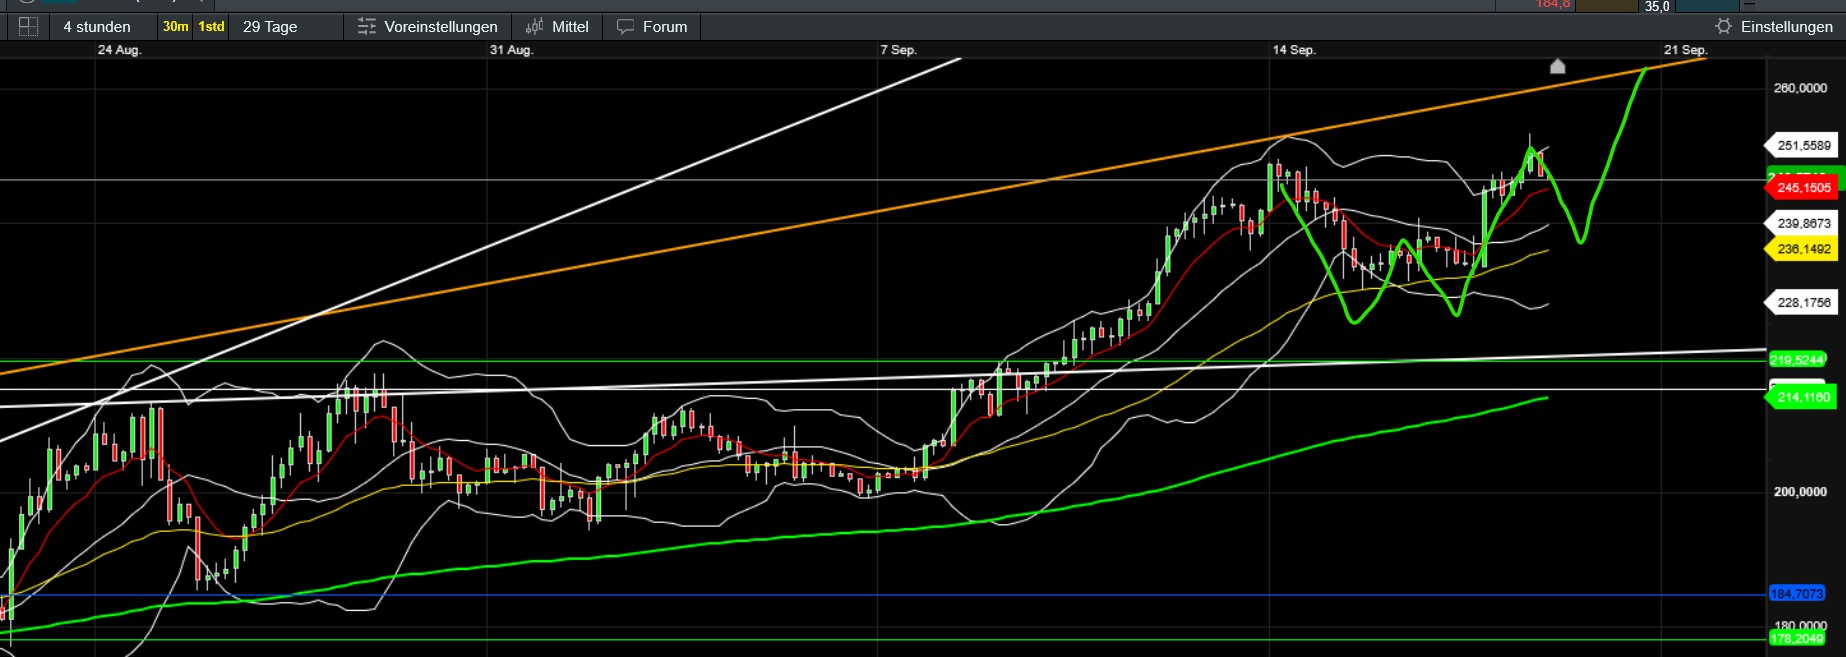Image resolution: width=1846 pixels, height=657 pixels.
Task: Click the green 219,5244 price label
Action: click(1797, 360)
